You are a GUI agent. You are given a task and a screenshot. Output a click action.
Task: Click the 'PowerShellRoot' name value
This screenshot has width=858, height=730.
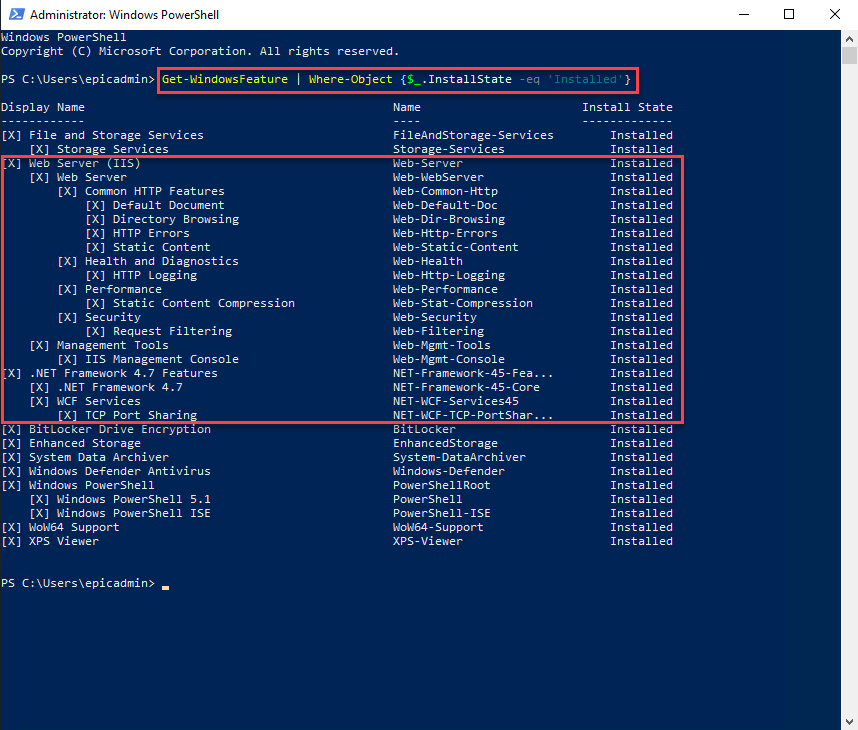coord(442,485)
